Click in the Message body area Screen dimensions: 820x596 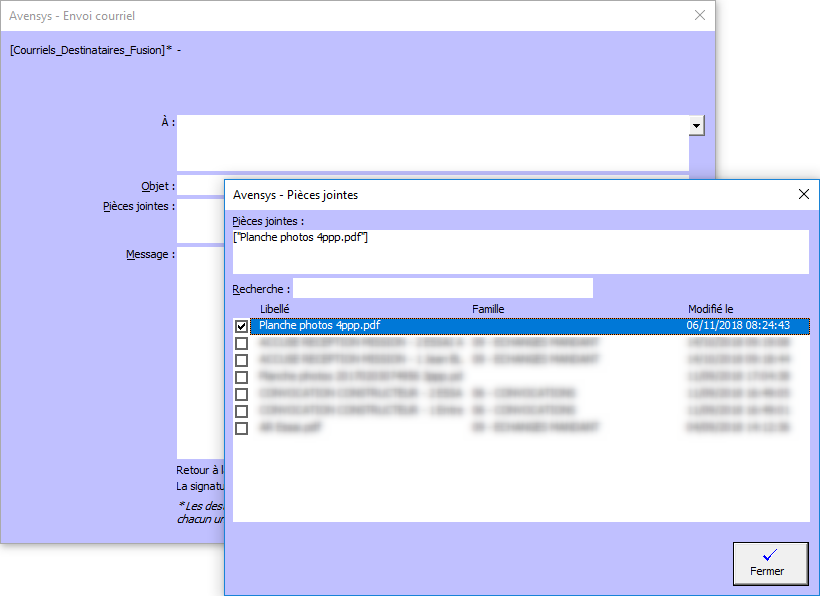point(200,350)
